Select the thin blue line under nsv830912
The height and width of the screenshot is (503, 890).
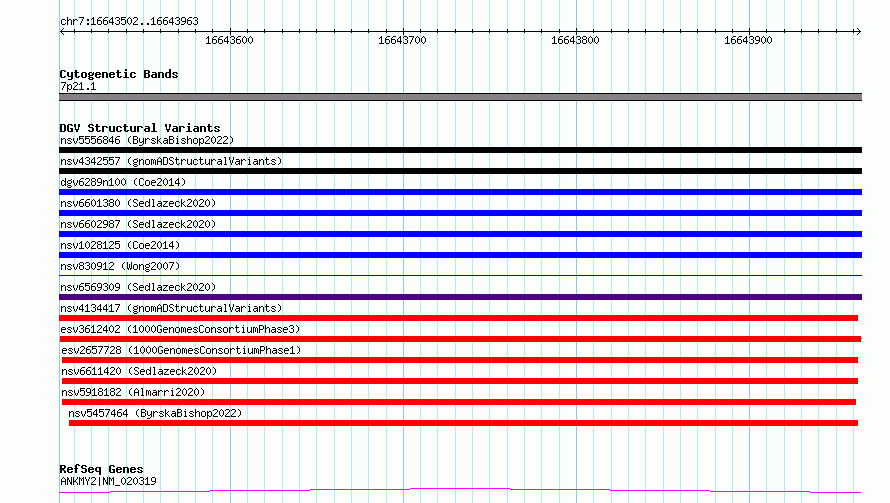click(460, 275)
